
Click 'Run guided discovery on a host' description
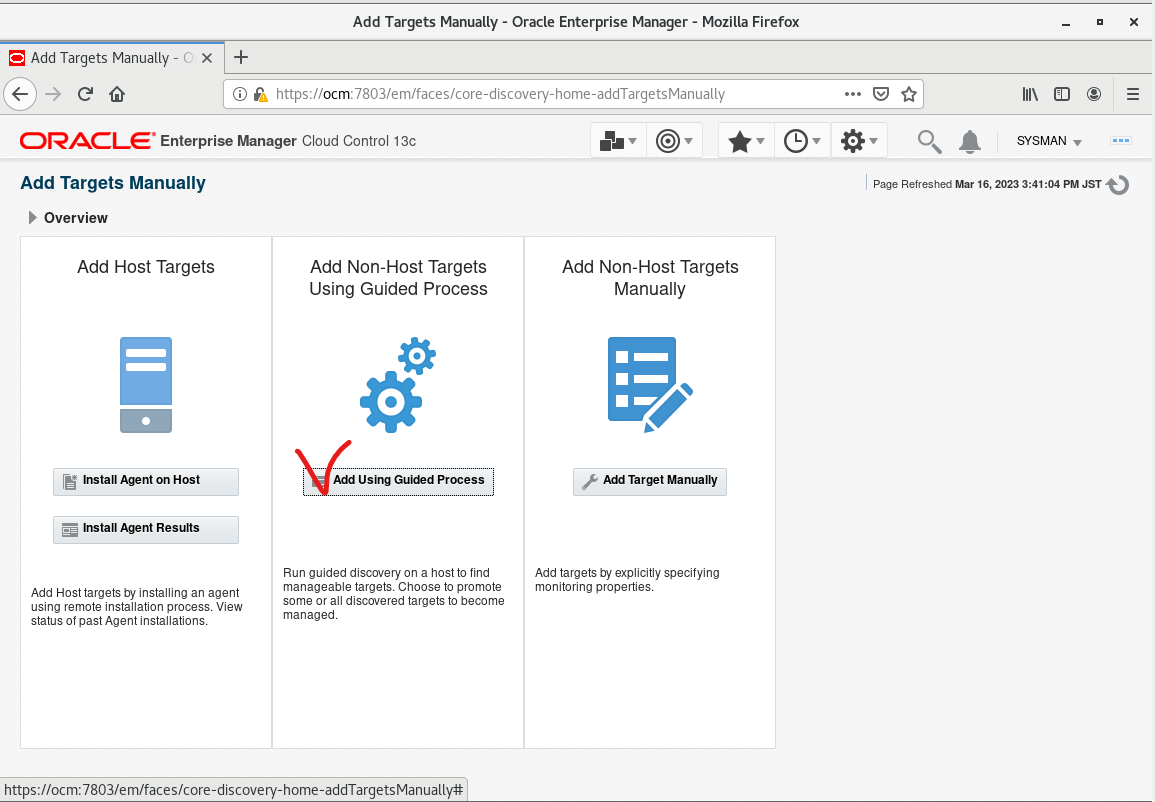click(394, 594)
